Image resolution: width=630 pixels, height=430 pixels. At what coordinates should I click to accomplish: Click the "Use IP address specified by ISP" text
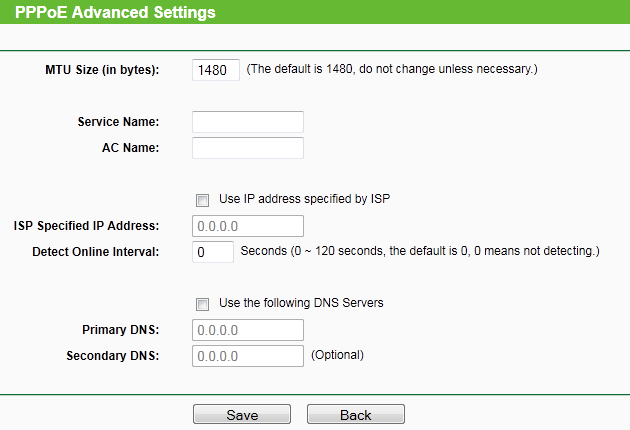point(304,199)
